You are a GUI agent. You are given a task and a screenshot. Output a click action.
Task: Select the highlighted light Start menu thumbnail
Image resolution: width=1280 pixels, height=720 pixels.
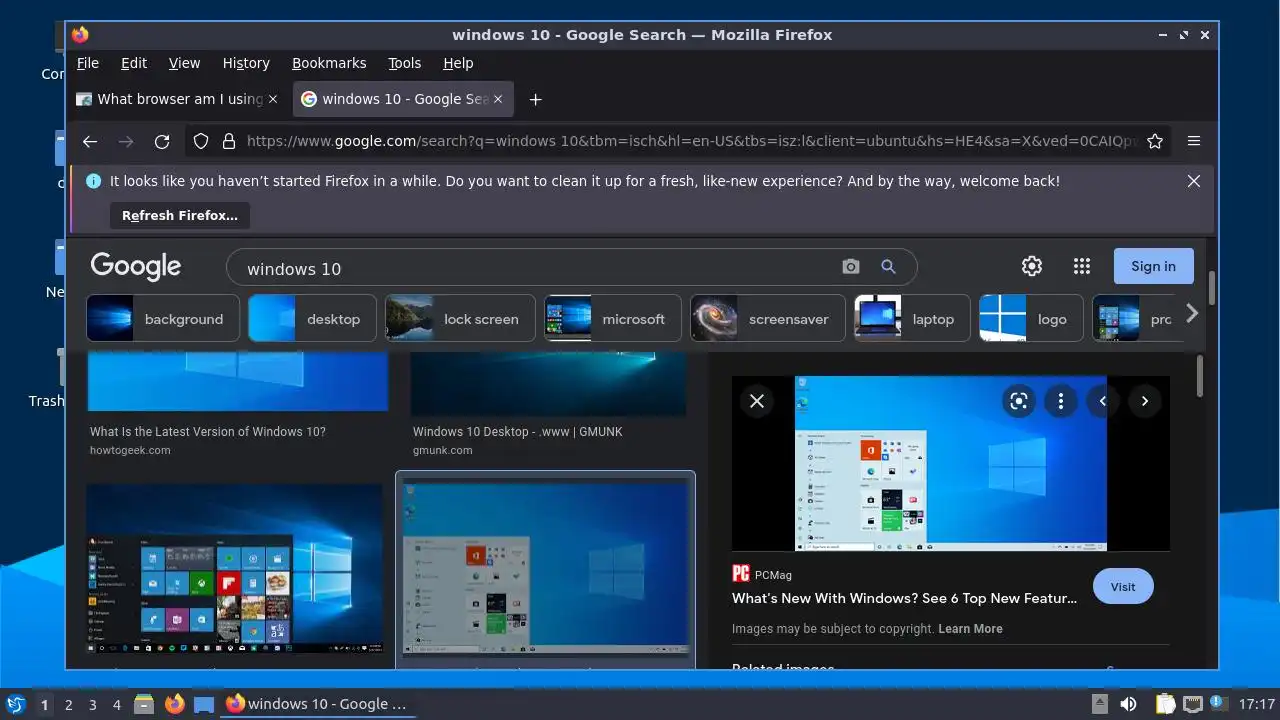(546, 569)
